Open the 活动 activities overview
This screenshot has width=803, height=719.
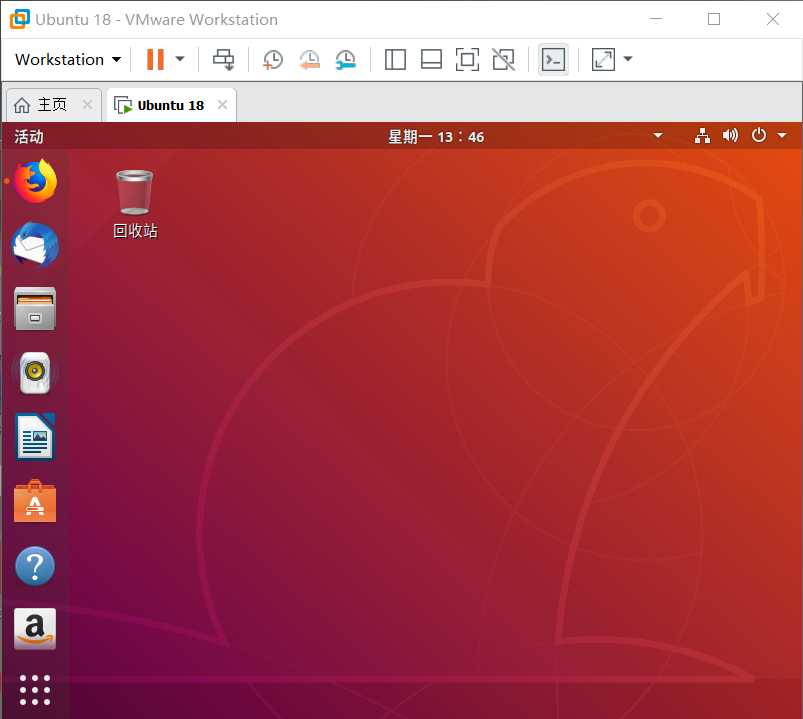coord(29,137)
